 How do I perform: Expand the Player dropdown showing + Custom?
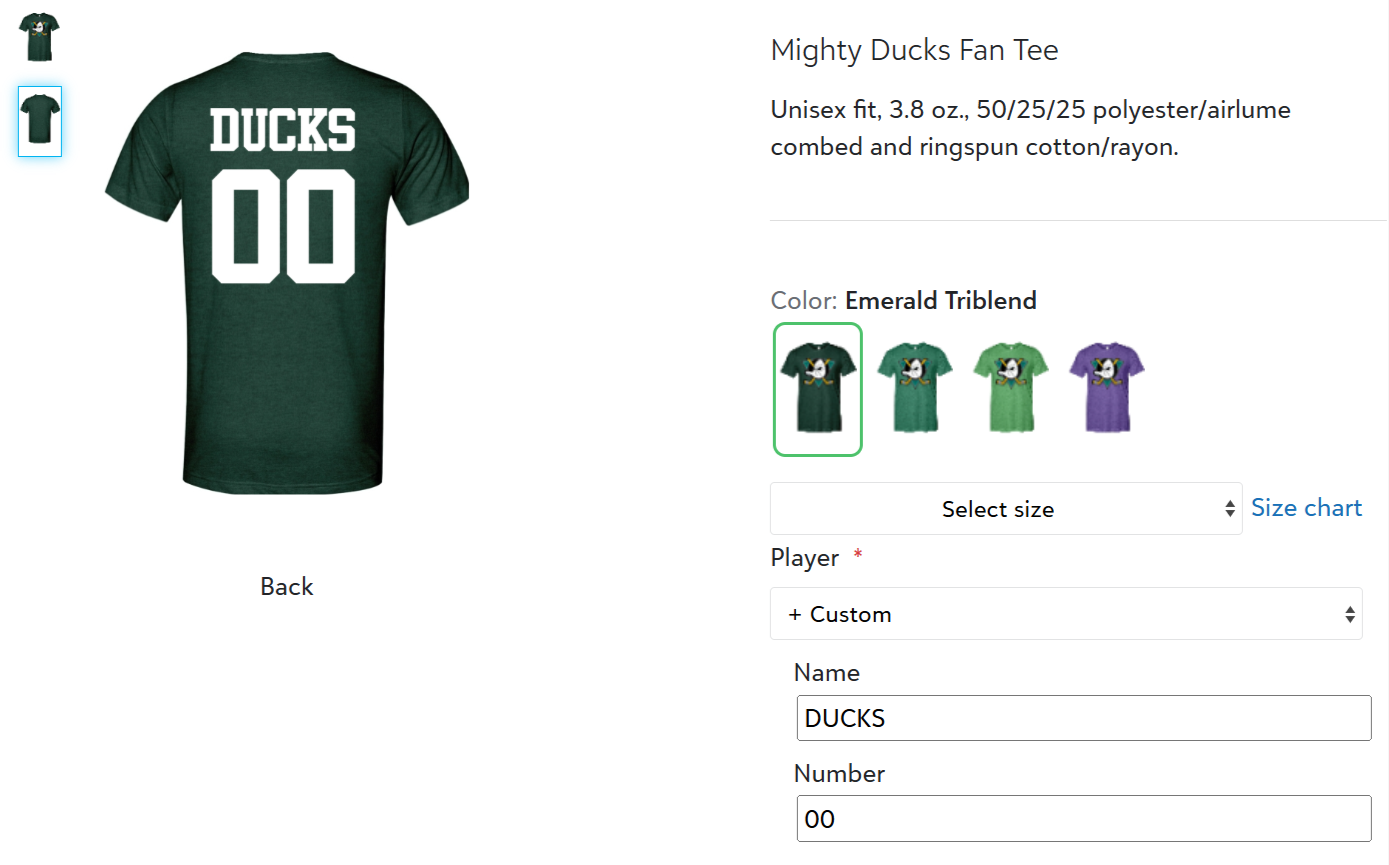pos(1066,614)
